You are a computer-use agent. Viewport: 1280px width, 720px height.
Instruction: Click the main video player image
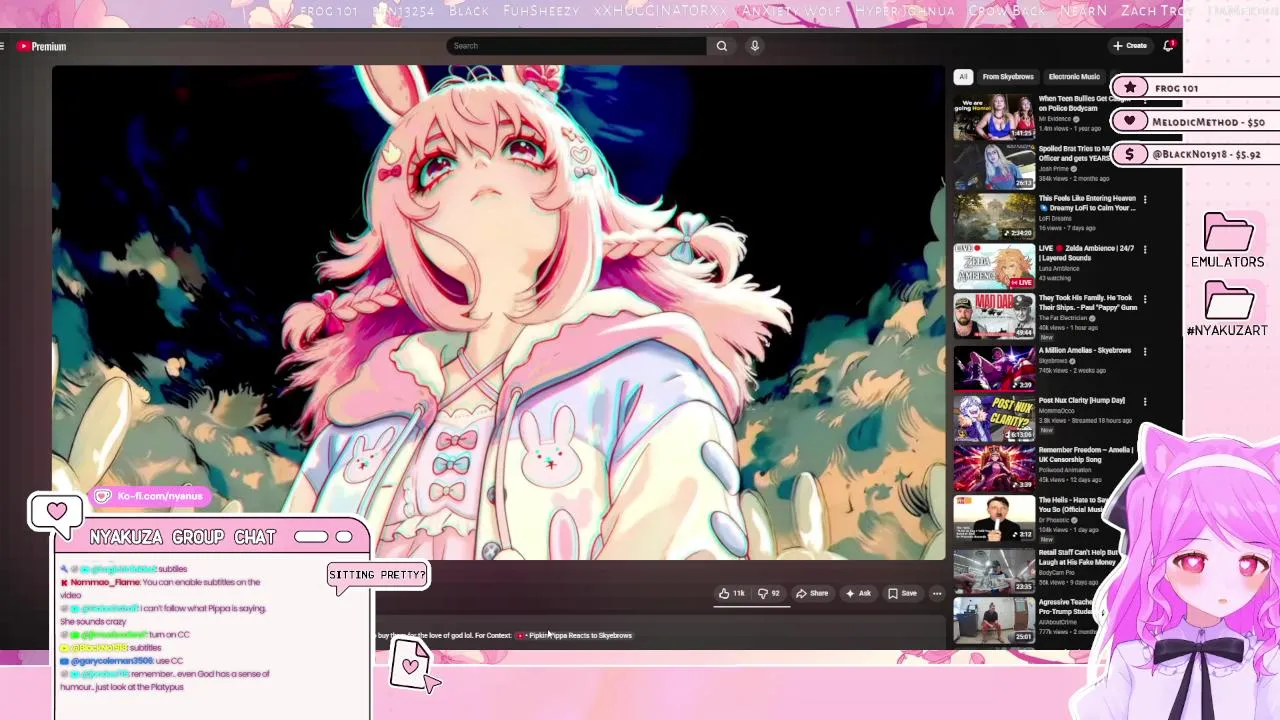(498, 313)
